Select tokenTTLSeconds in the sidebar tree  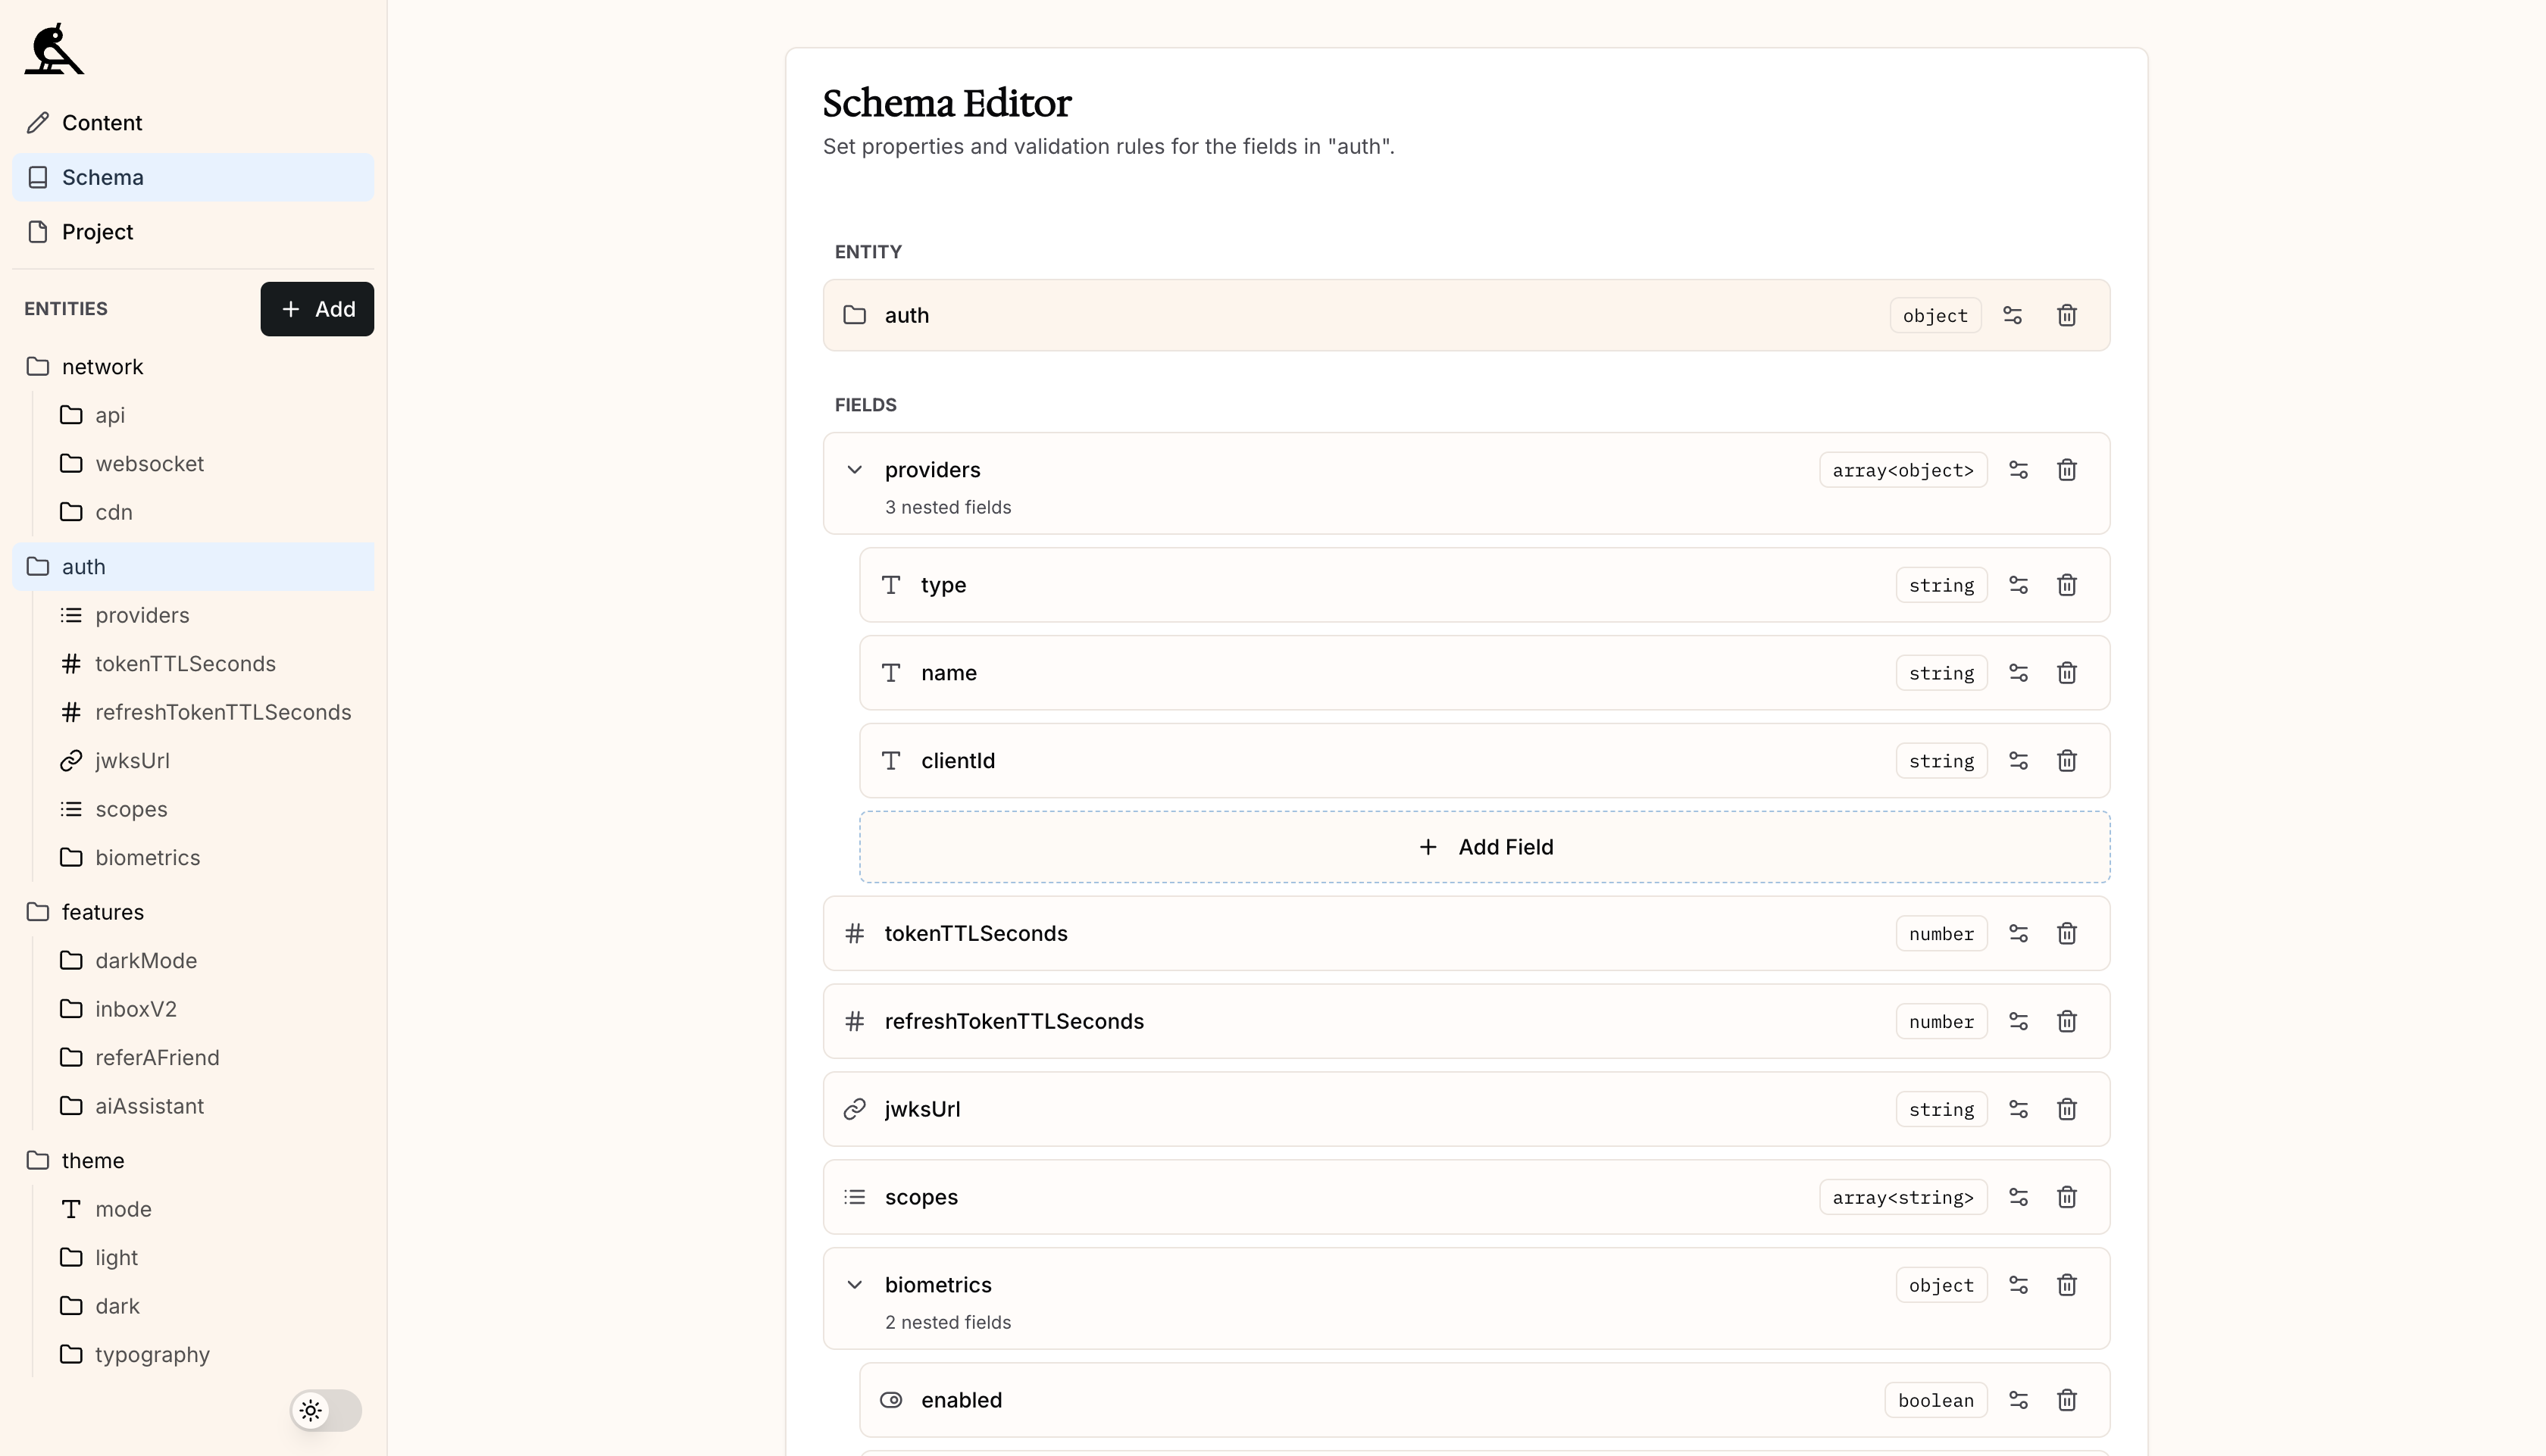186,663
